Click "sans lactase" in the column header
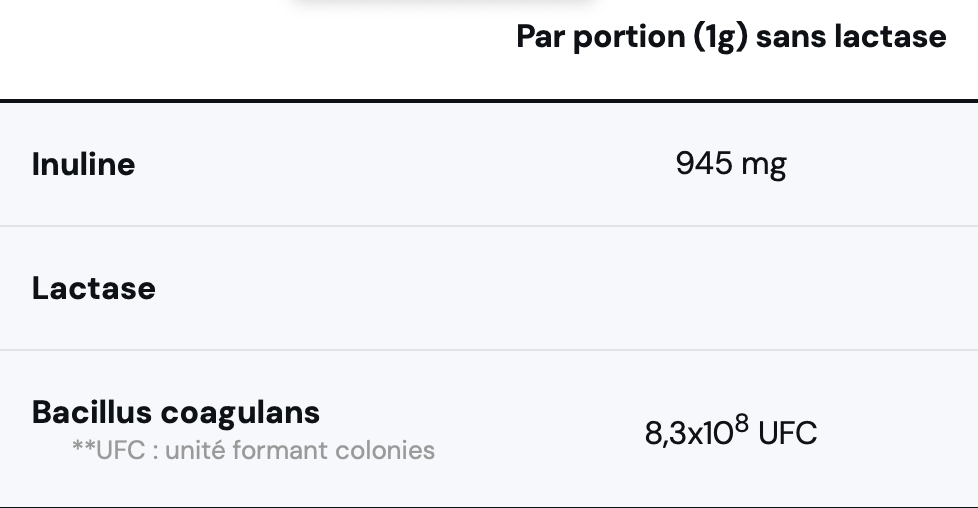The width and height of the screenshot is (978, 508). (851, 37)
